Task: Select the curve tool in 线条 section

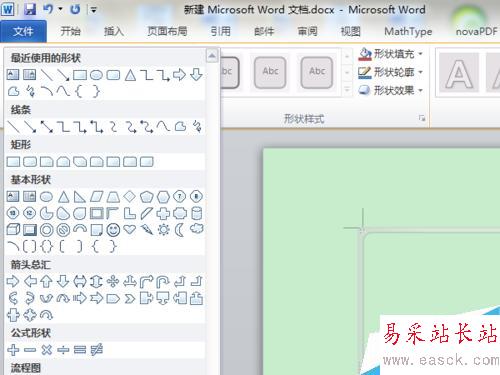Action: pyautogui.click(x=163, y=127)
